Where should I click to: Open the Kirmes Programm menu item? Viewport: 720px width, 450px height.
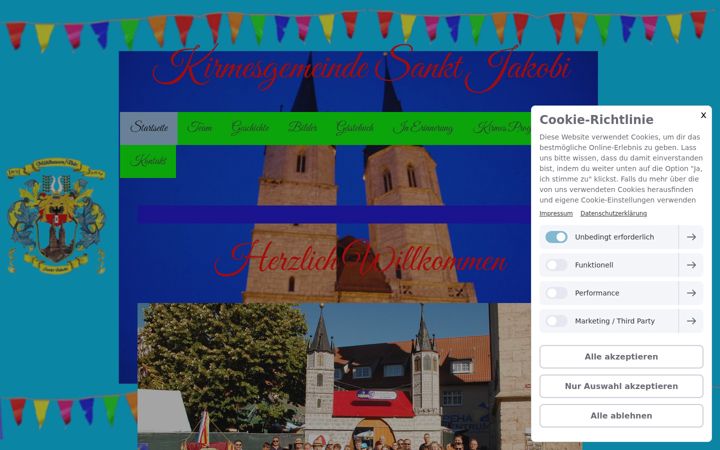pyautogui.click(x=502, y=128)
